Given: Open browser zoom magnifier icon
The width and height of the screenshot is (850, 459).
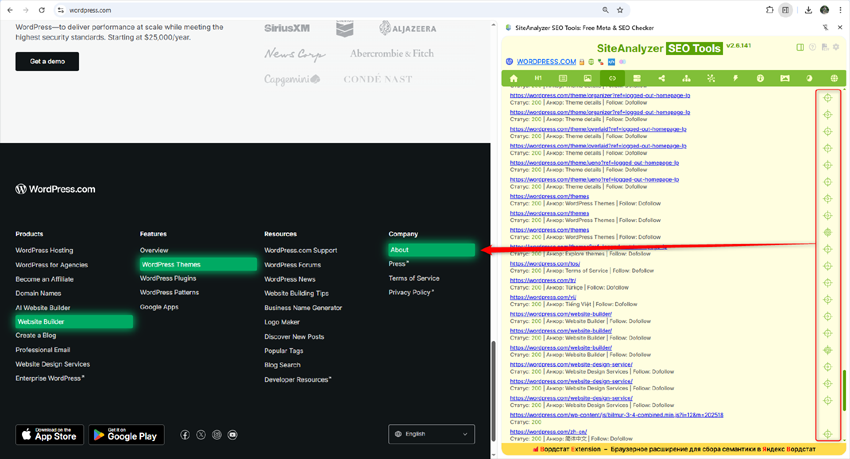Looking at the screenshot, I should tap(605, 10).
